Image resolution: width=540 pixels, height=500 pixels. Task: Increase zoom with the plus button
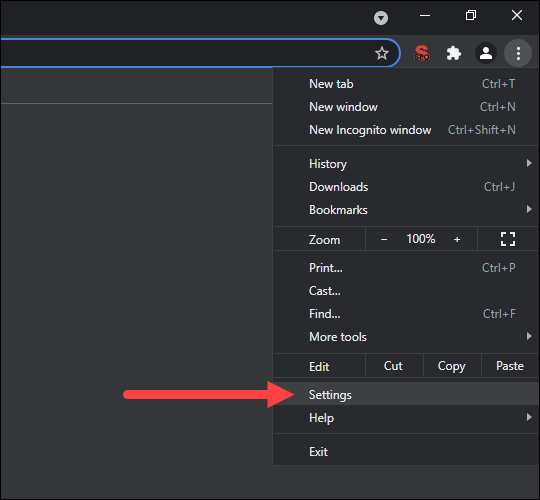(457, 239)
